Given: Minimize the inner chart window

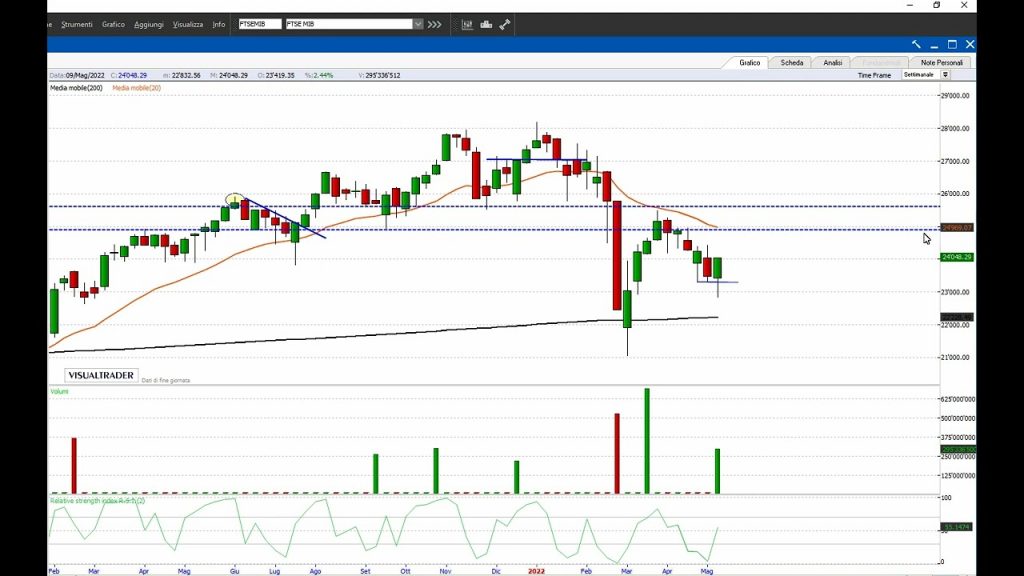Looking at the screenshot, I should pos(934,44).
